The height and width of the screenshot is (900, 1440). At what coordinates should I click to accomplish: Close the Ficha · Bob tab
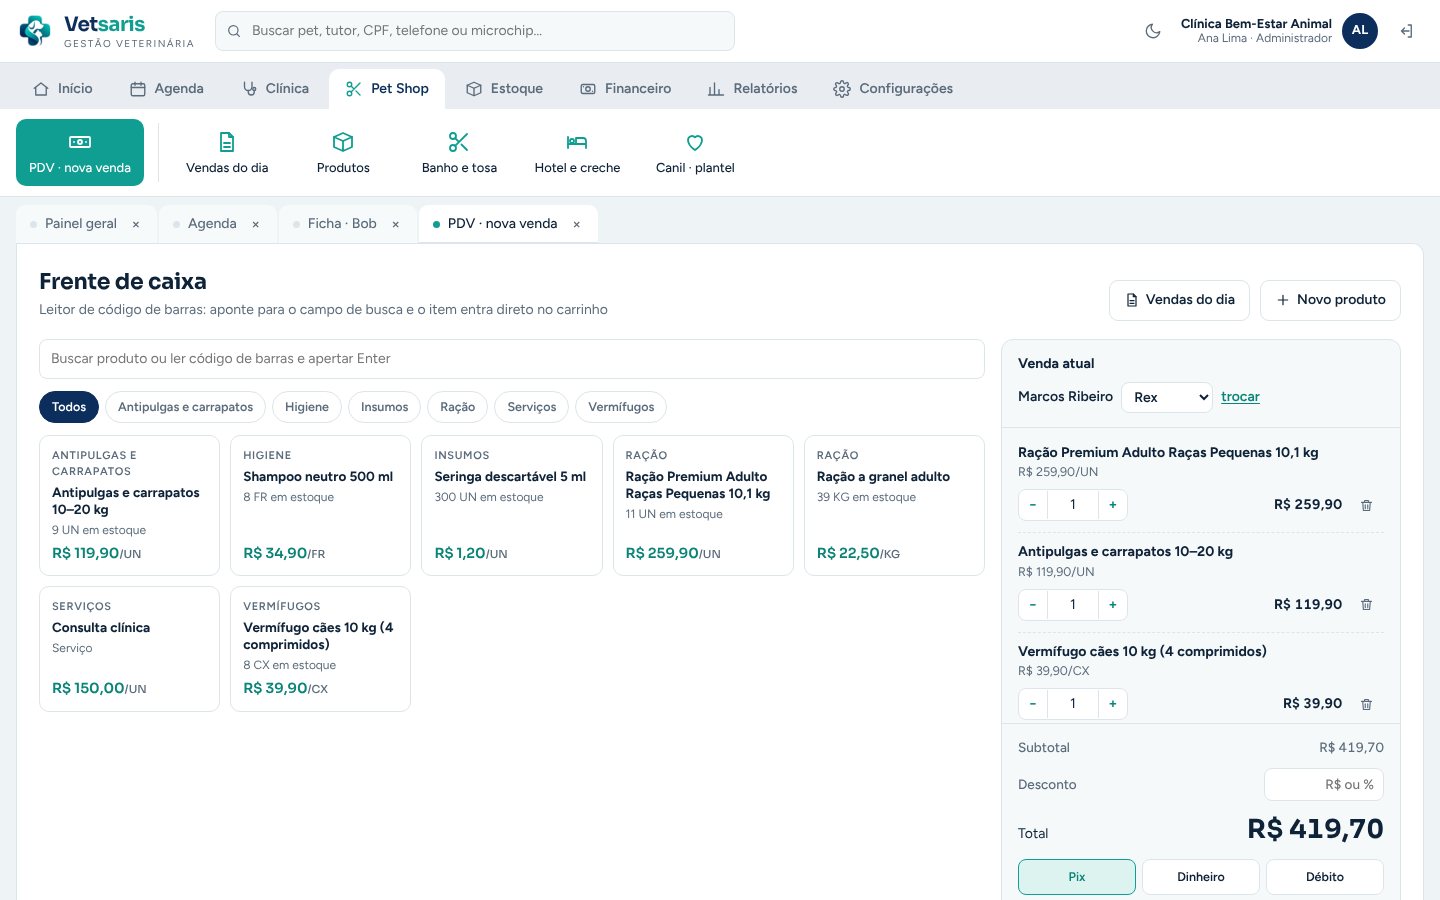click(x=396, y=224)
